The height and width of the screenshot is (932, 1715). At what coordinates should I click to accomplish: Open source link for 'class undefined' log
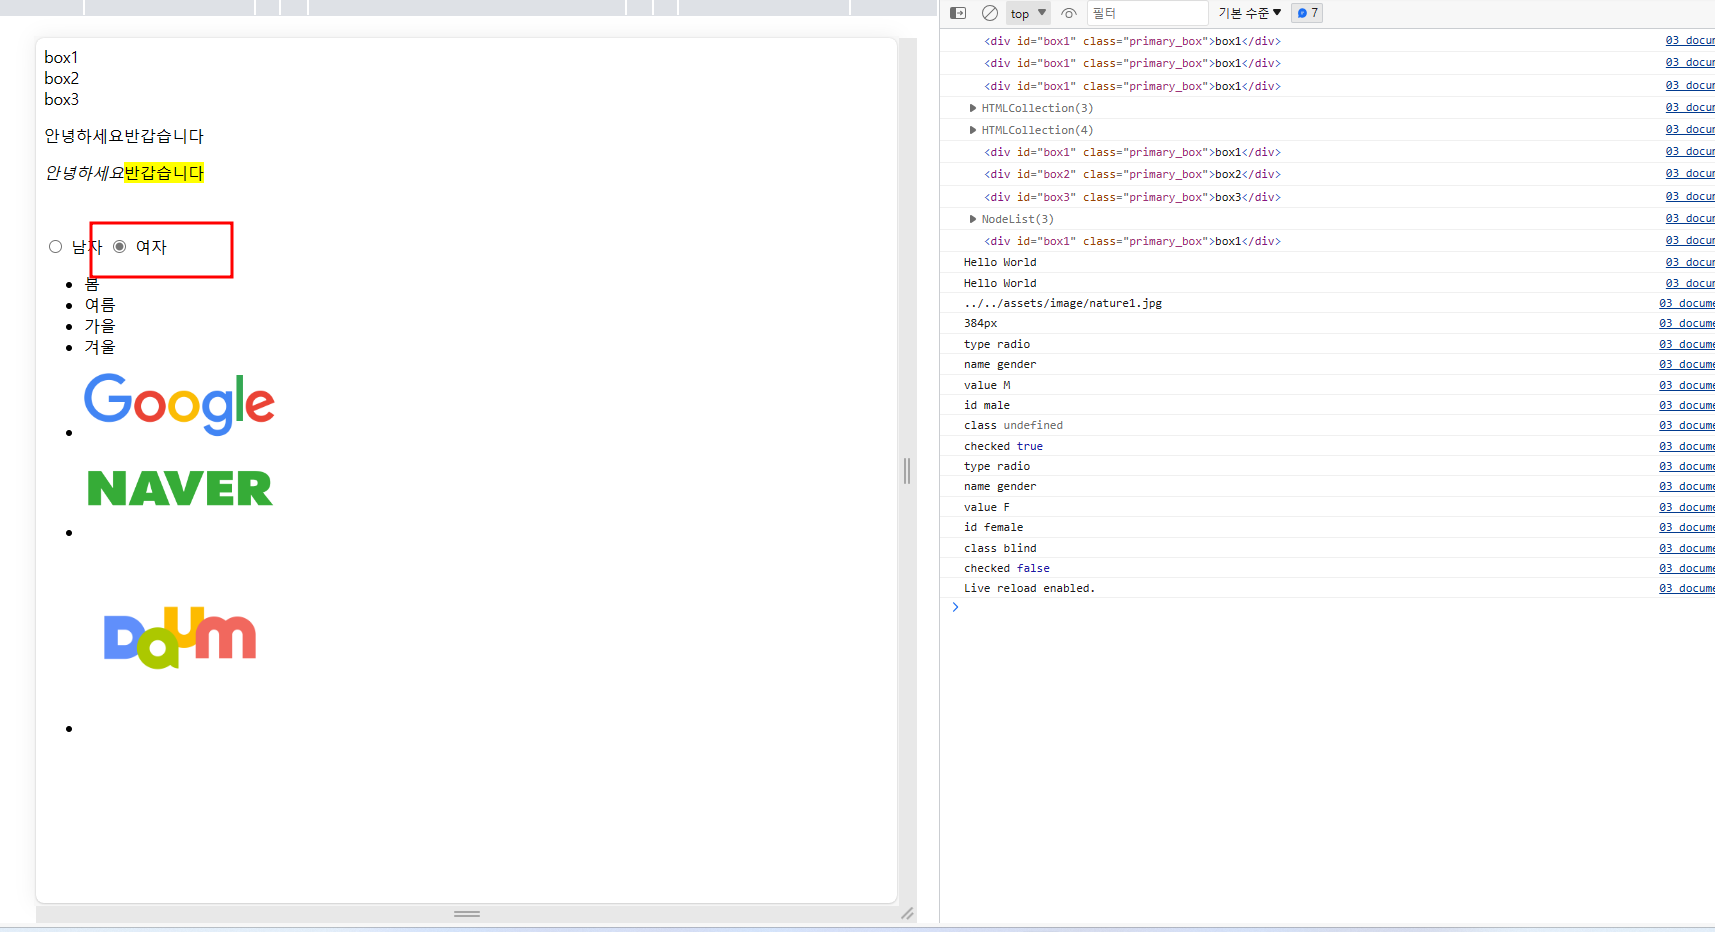pyautogui.click(x=1687, y=425)
